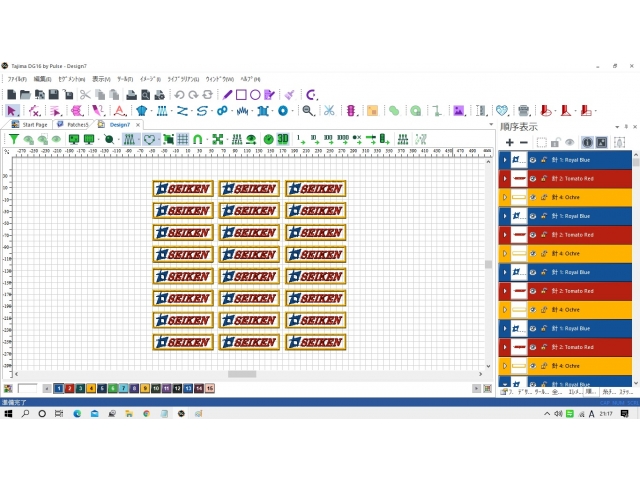The image size is (640, 480).
Task: Open dropdown beside the last red shoe icon
Action: tap(596, 111)
